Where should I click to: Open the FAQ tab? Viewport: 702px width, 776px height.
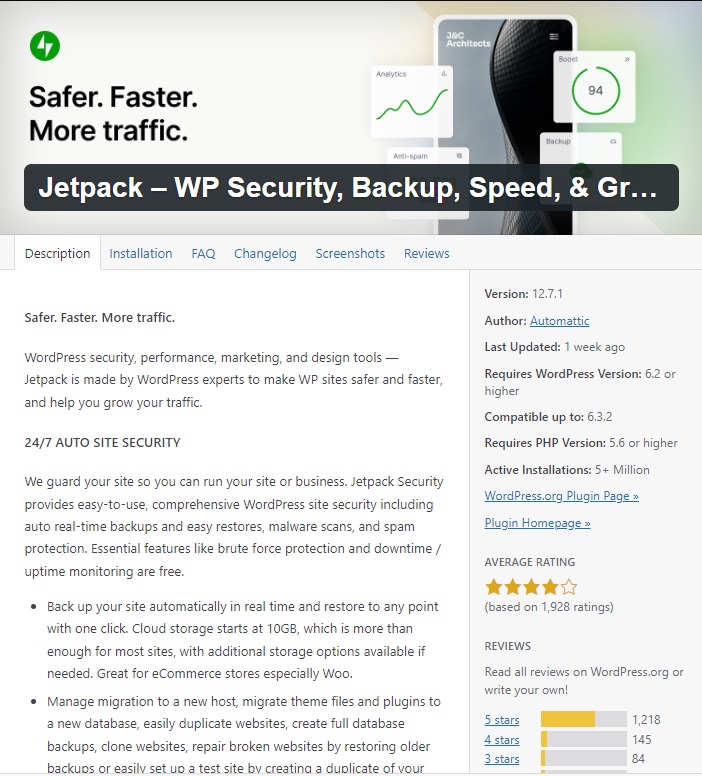tap(203, 254)
